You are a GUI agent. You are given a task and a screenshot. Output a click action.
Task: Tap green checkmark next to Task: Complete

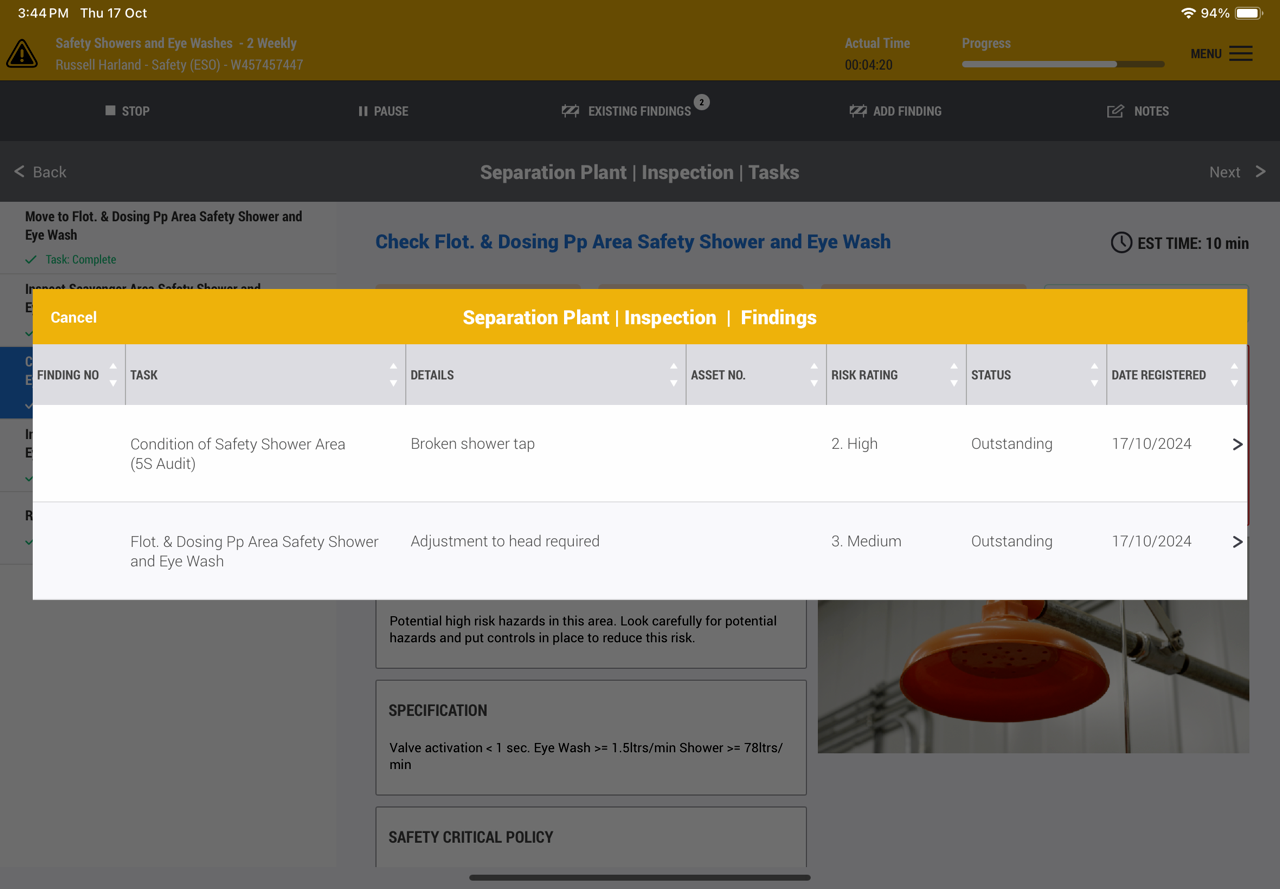pos(31,260)
